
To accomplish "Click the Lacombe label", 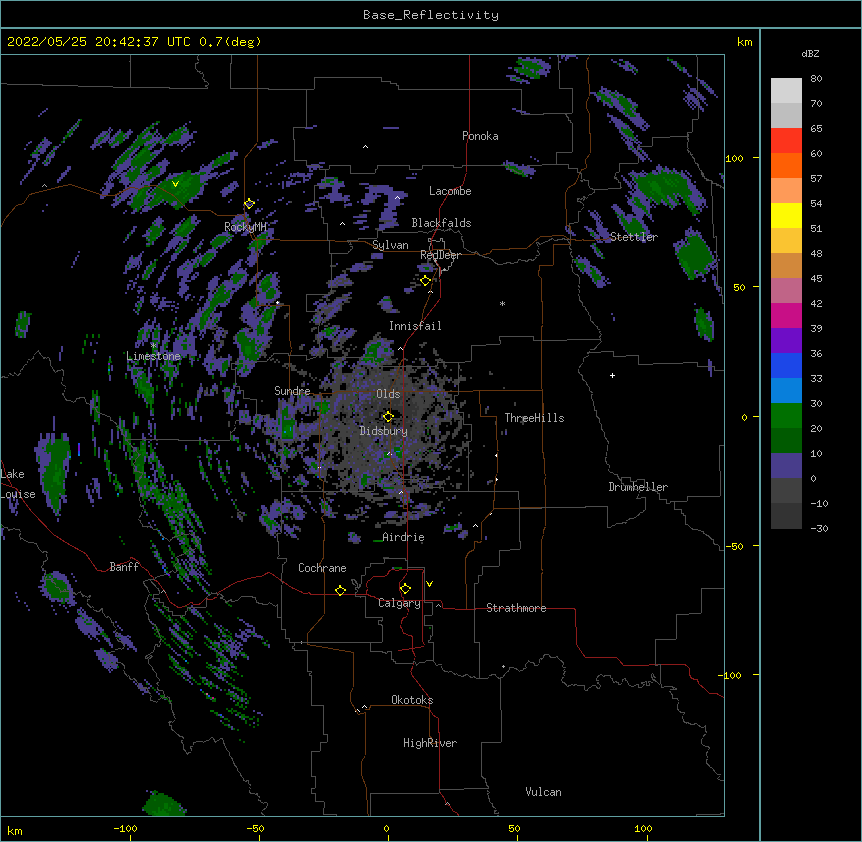I will pos(450,191).
